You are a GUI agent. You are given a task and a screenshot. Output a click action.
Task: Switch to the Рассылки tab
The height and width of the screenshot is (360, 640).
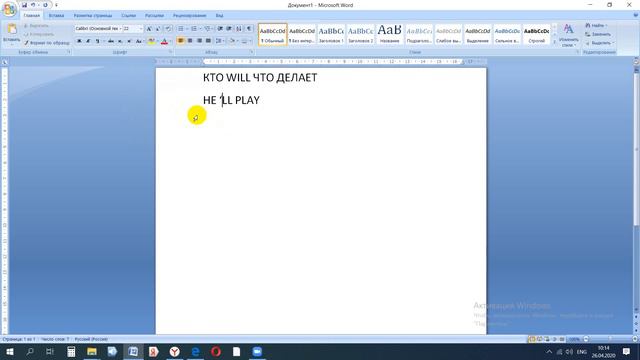point(154,16)
